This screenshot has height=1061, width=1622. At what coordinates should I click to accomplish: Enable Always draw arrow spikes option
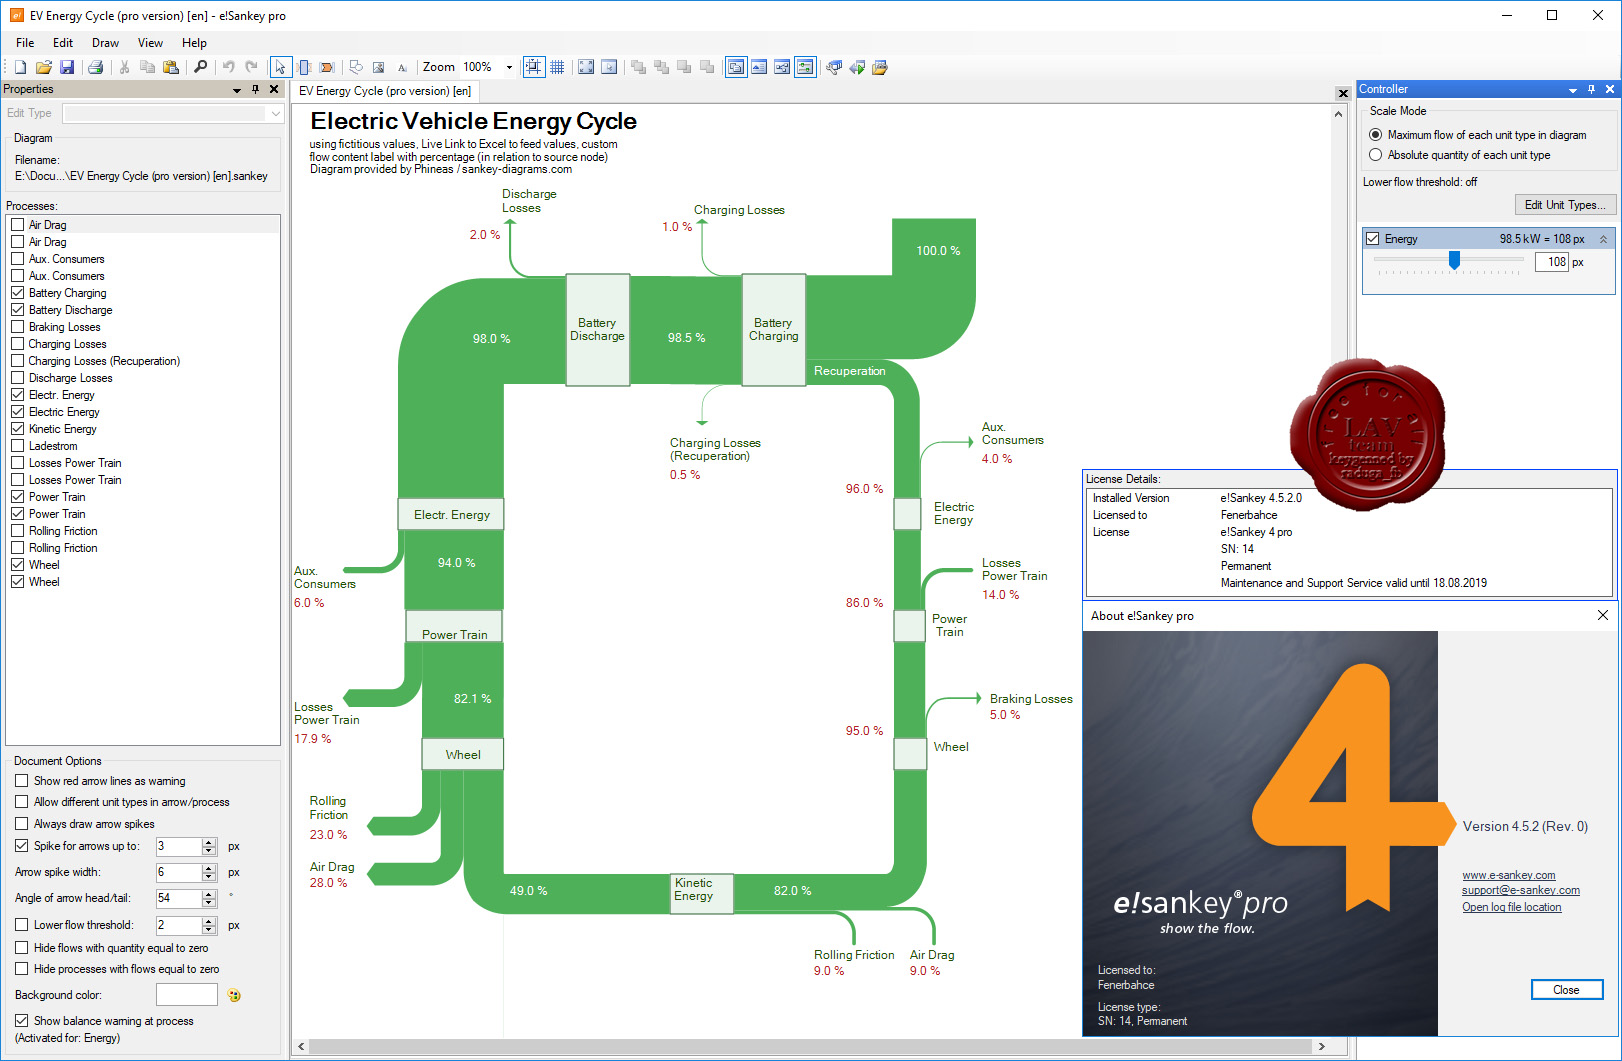pyautogui.click(x=21, y=824)
